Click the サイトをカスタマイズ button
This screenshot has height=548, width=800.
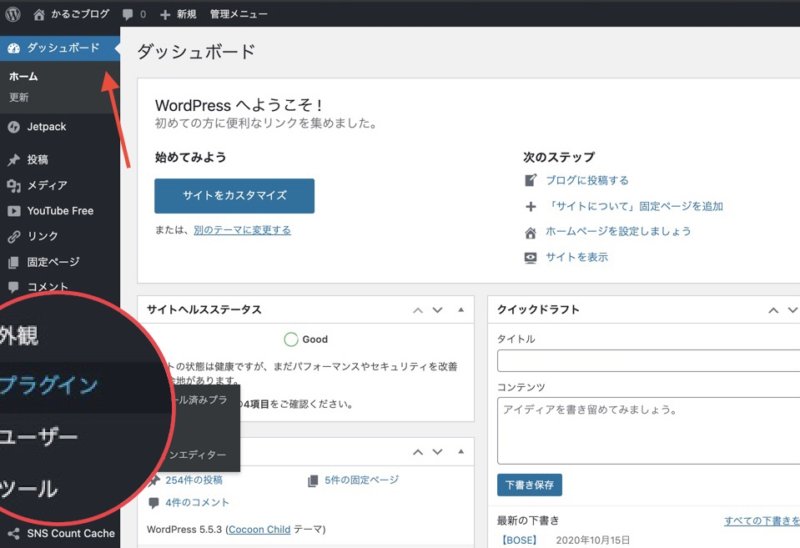[x=234, y=196]
